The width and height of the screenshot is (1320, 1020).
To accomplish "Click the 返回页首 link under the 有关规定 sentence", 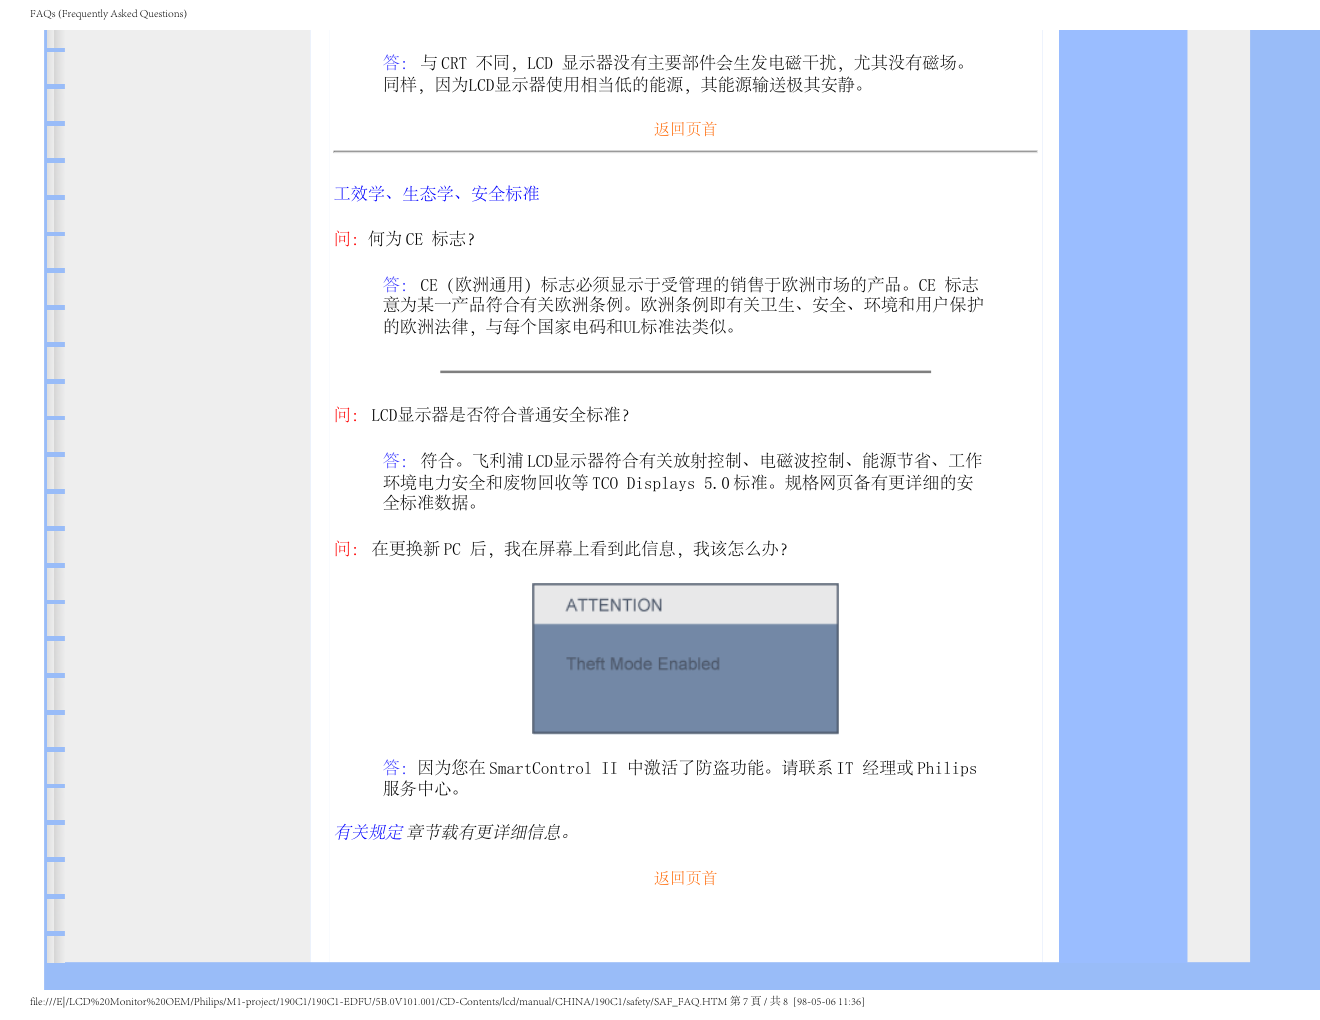I will click(685, 878).
